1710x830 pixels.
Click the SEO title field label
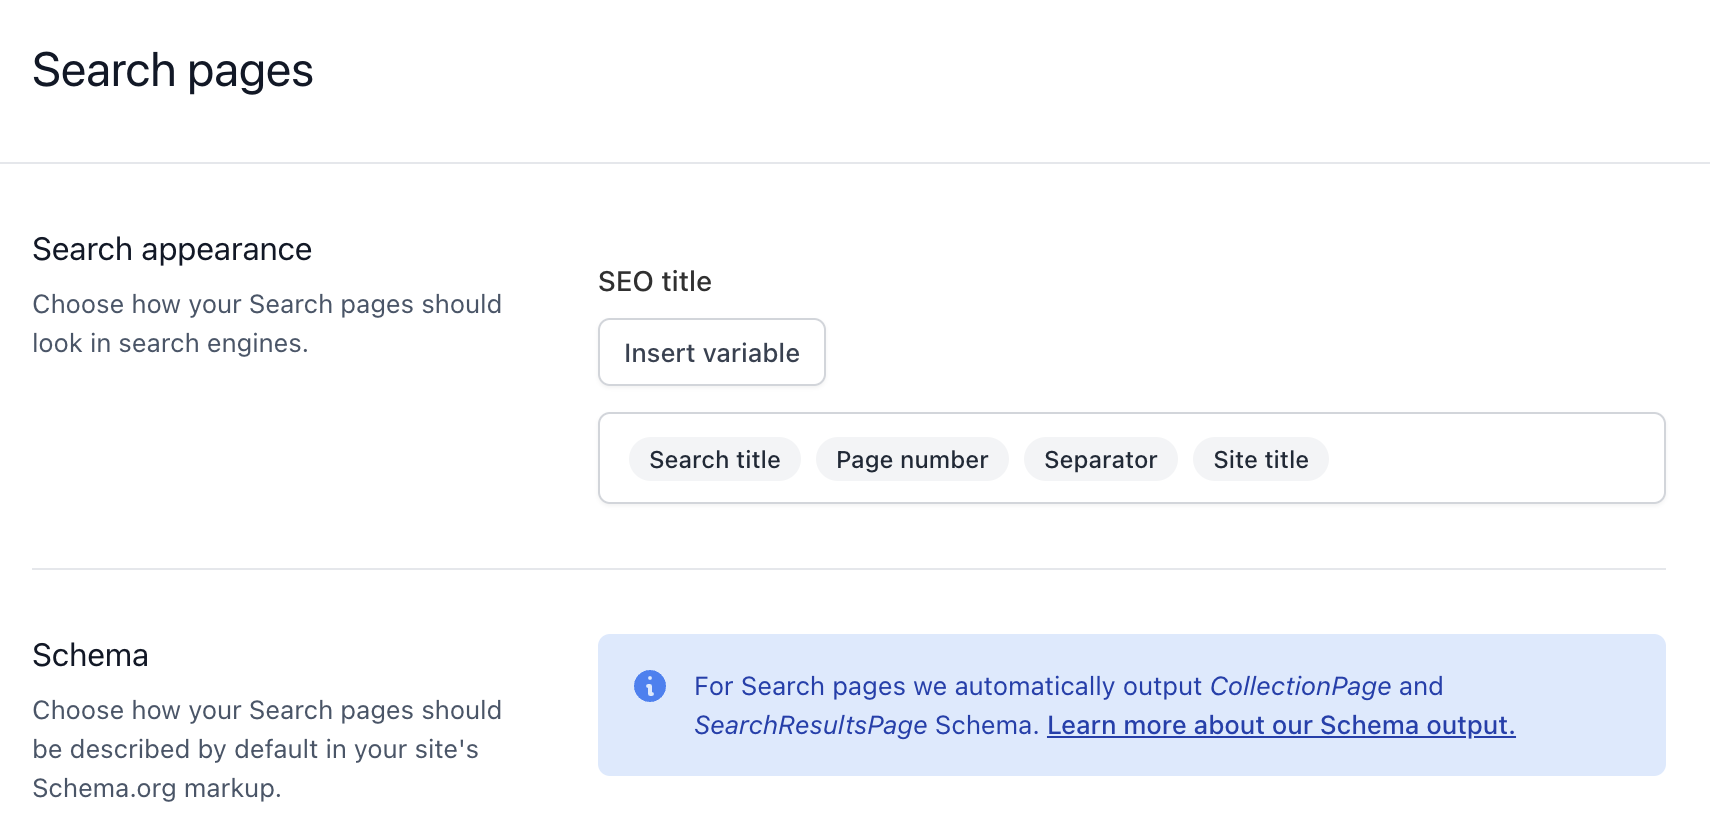[654, 282]
